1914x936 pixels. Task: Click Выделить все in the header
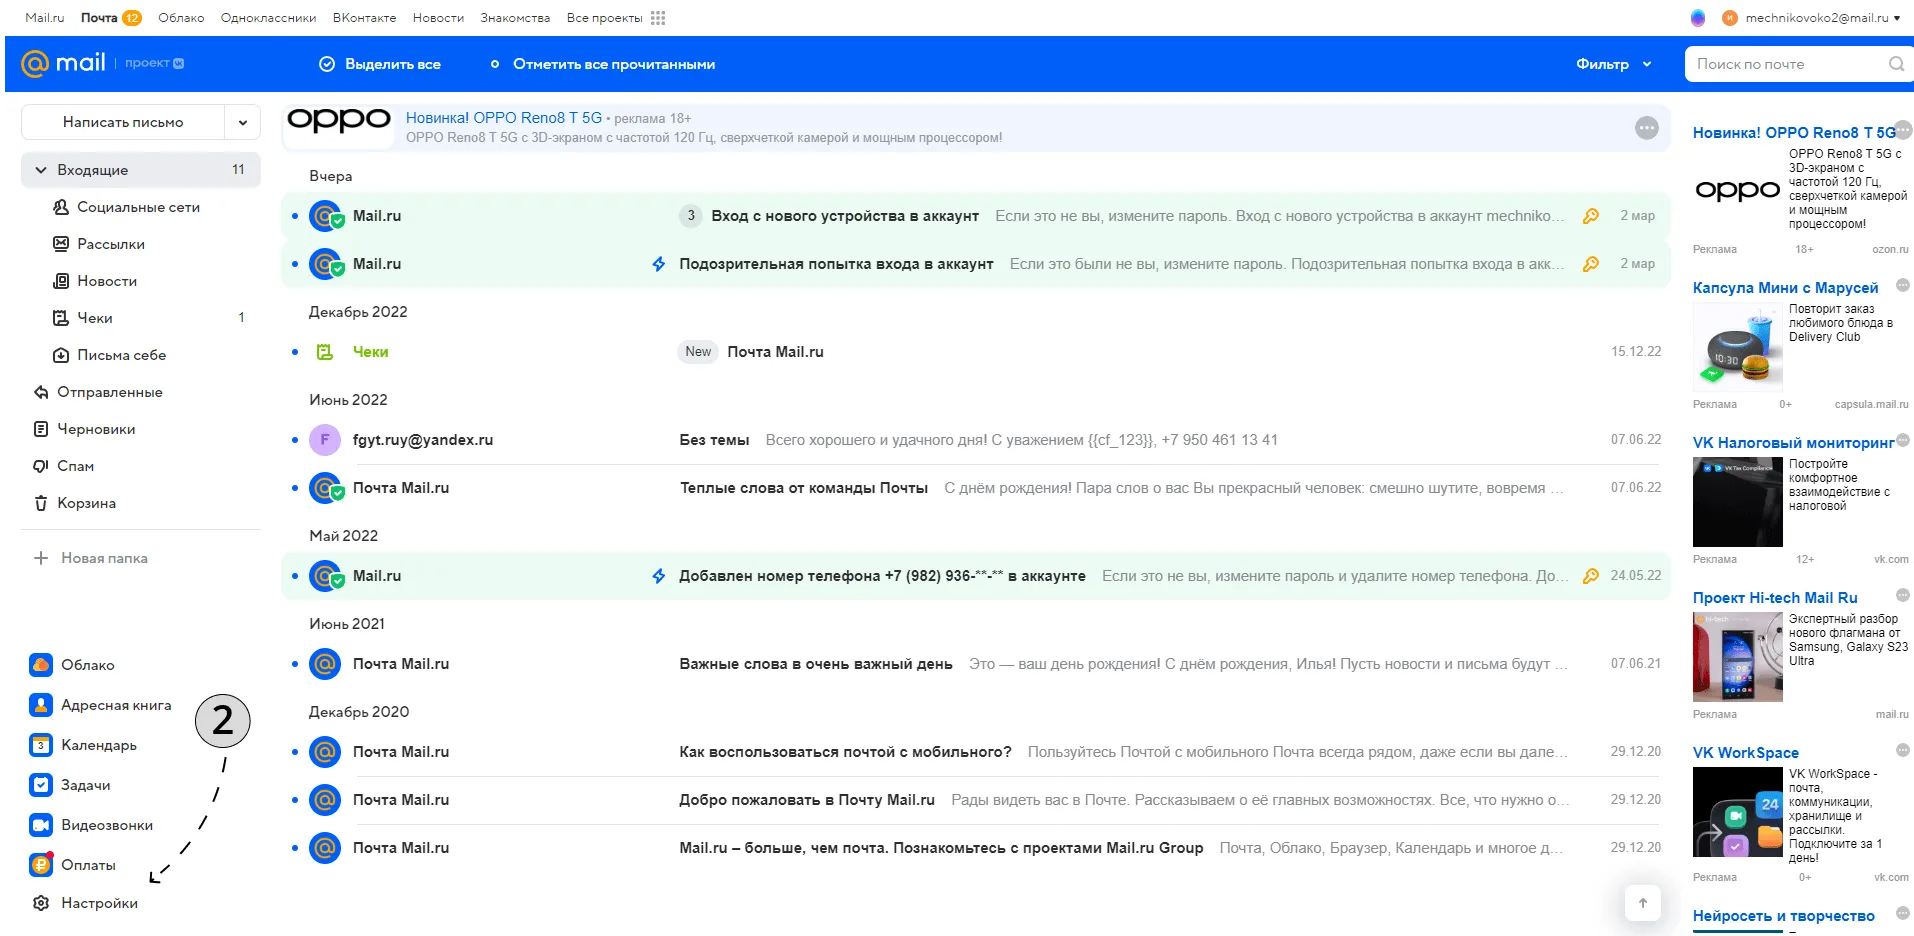pos(380,64)
